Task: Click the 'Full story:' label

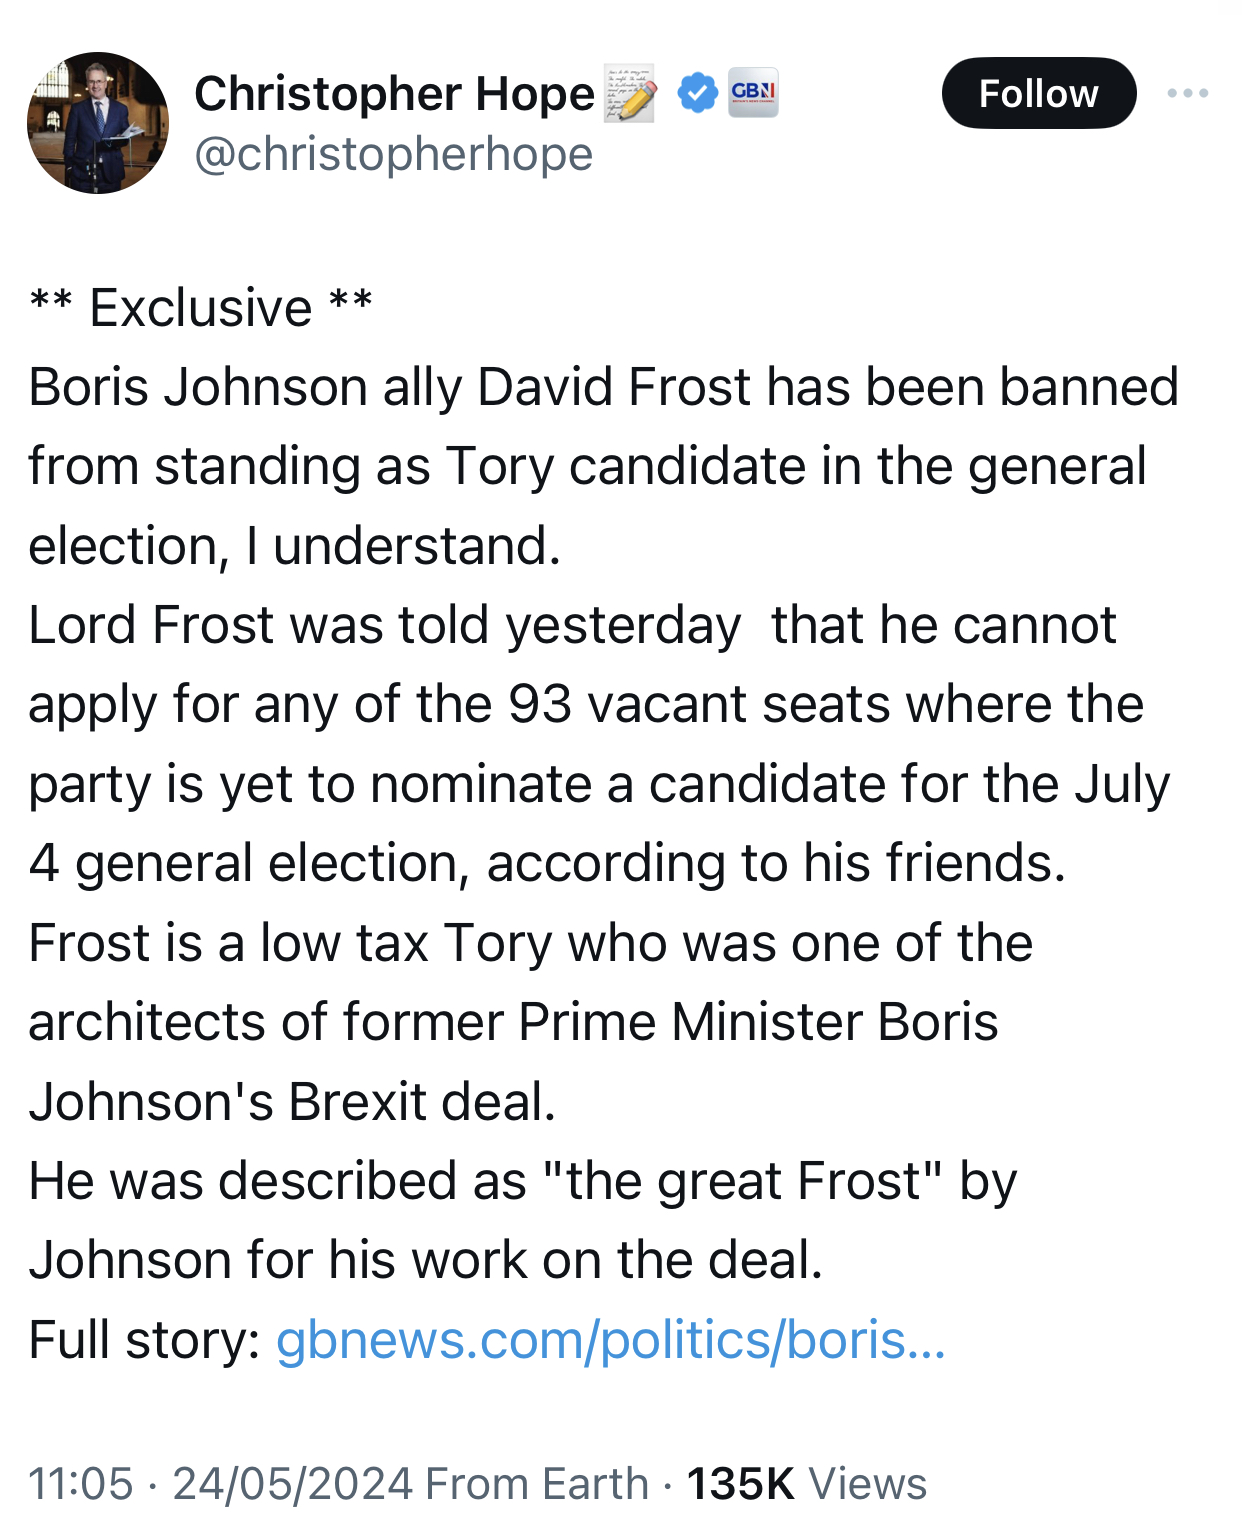Action: 144,1339
